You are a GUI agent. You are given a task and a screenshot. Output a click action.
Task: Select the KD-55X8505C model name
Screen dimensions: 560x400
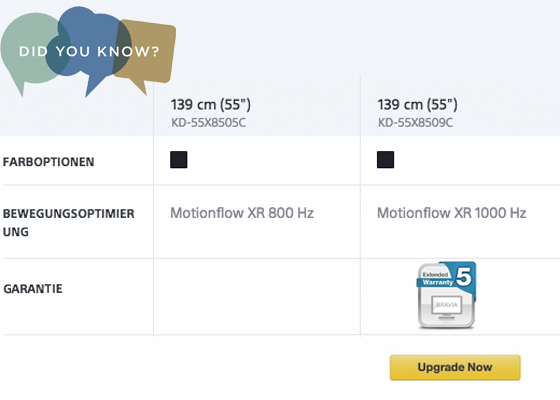pos(208,123)
